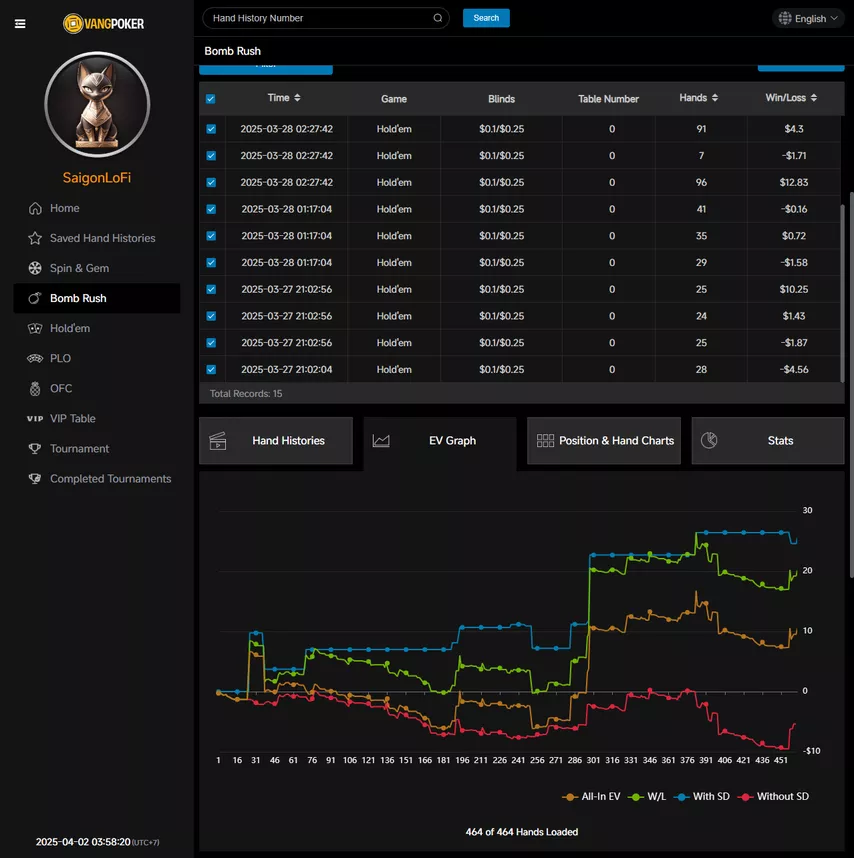Screen dimensions: 854x858
Task: Open the hamburger menu icon
Action: [x=20, y=24]
